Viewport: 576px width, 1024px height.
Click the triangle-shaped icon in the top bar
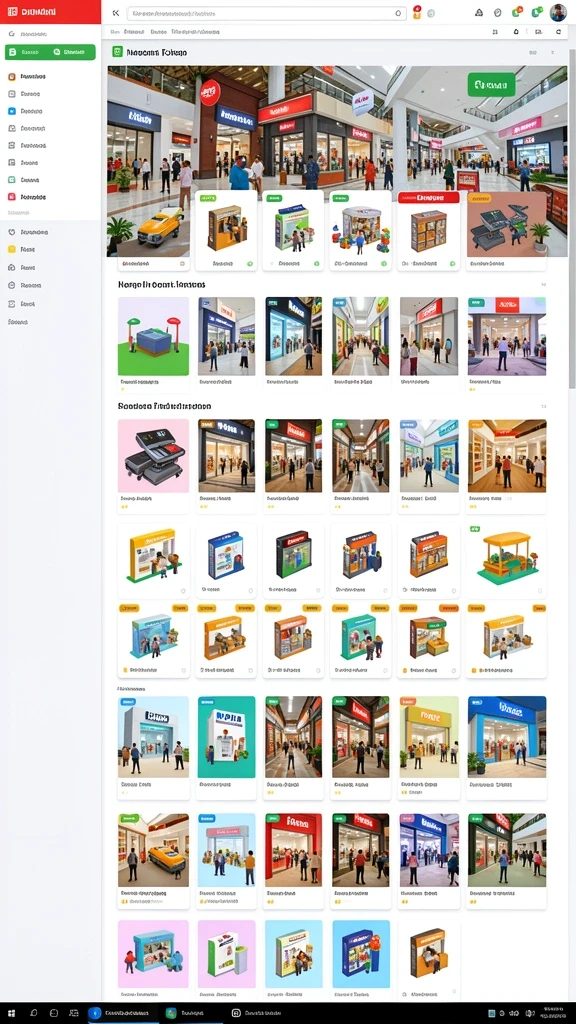point(478,12)
